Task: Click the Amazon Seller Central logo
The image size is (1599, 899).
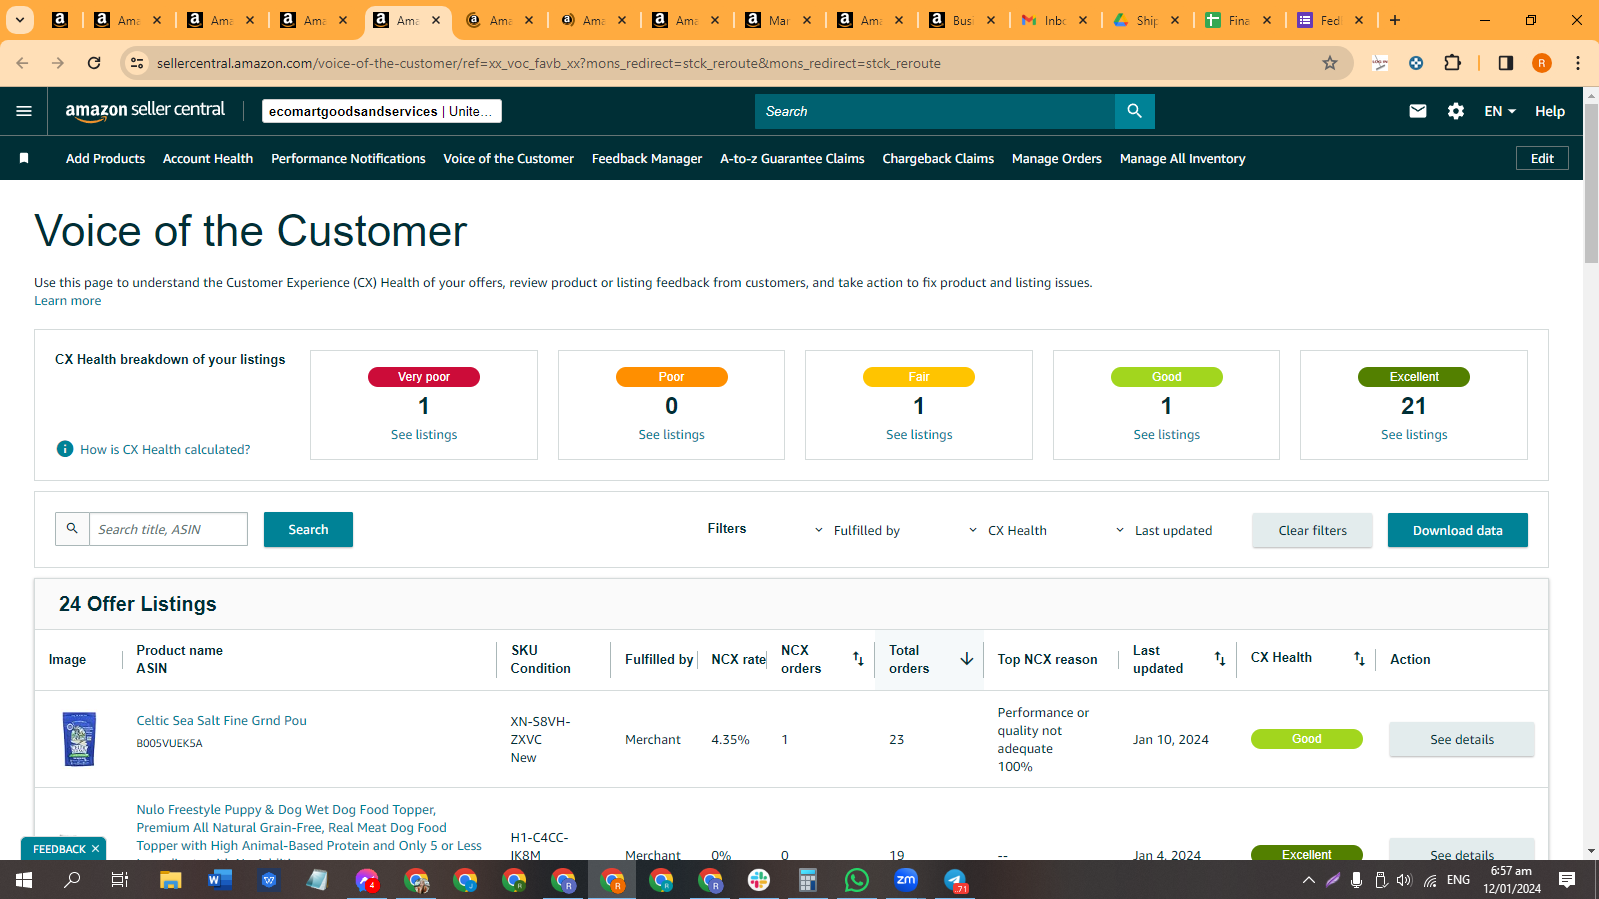Action: [x=145, y=111]
